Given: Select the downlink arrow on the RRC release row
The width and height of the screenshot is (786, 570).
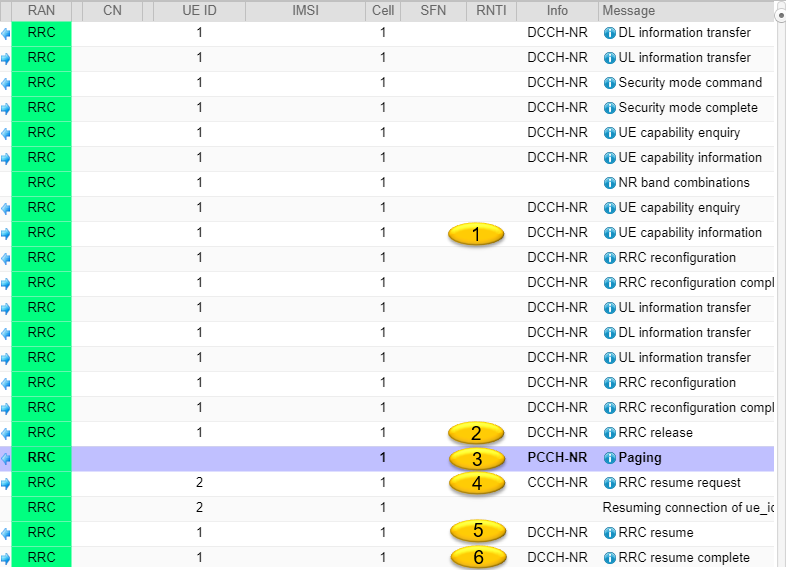Looking at the screenshot, I should click(6, 434).
